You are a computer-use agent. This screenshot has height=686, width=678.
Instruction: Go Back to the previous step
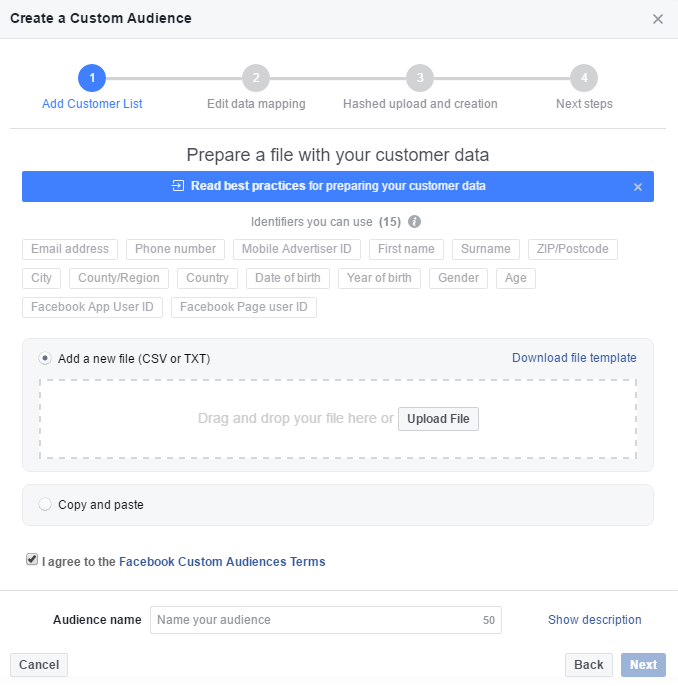click(588, 665)
